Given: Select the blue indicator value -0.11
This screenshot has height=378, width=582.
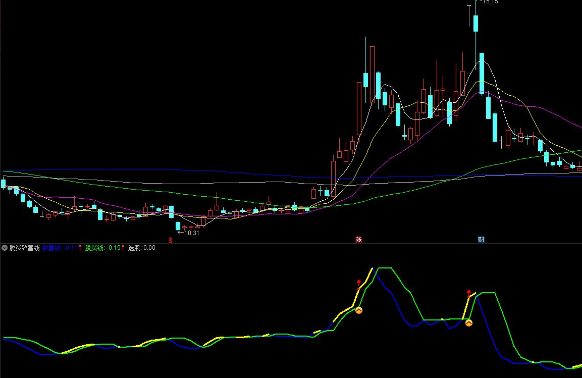Looking at the screenshot, I should tap(71, 248).
